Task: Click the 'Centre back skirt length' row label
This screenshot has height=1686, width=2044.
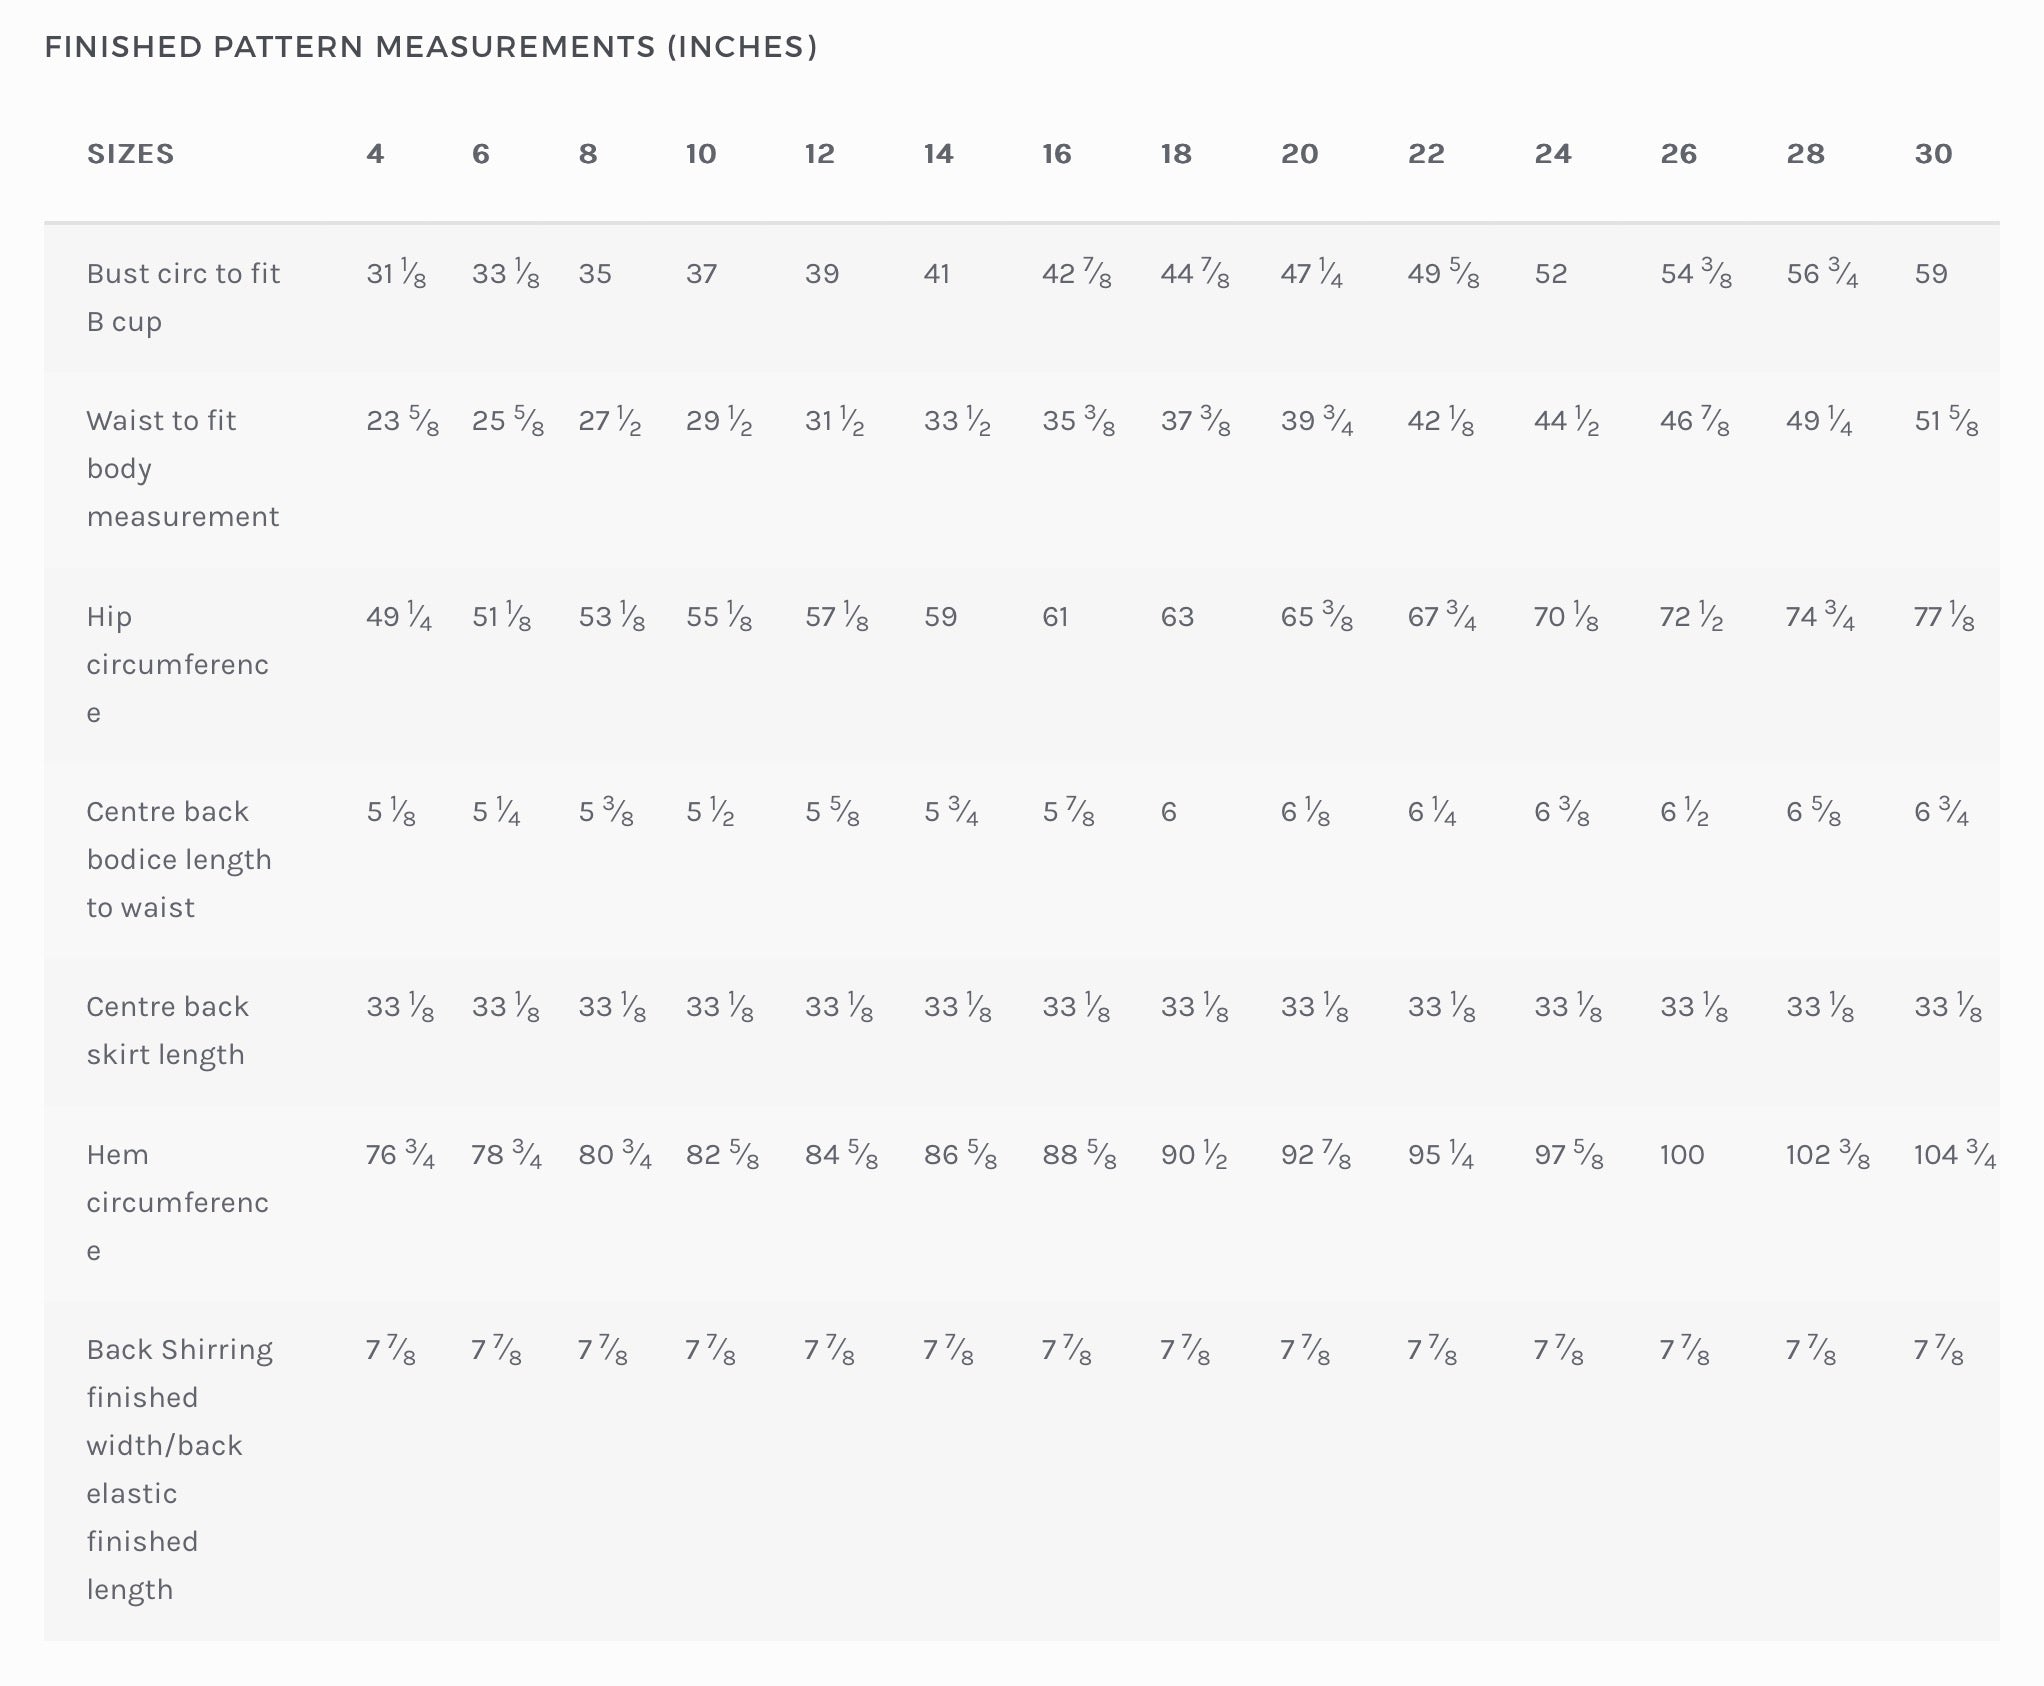Action: coord(167,1030)
